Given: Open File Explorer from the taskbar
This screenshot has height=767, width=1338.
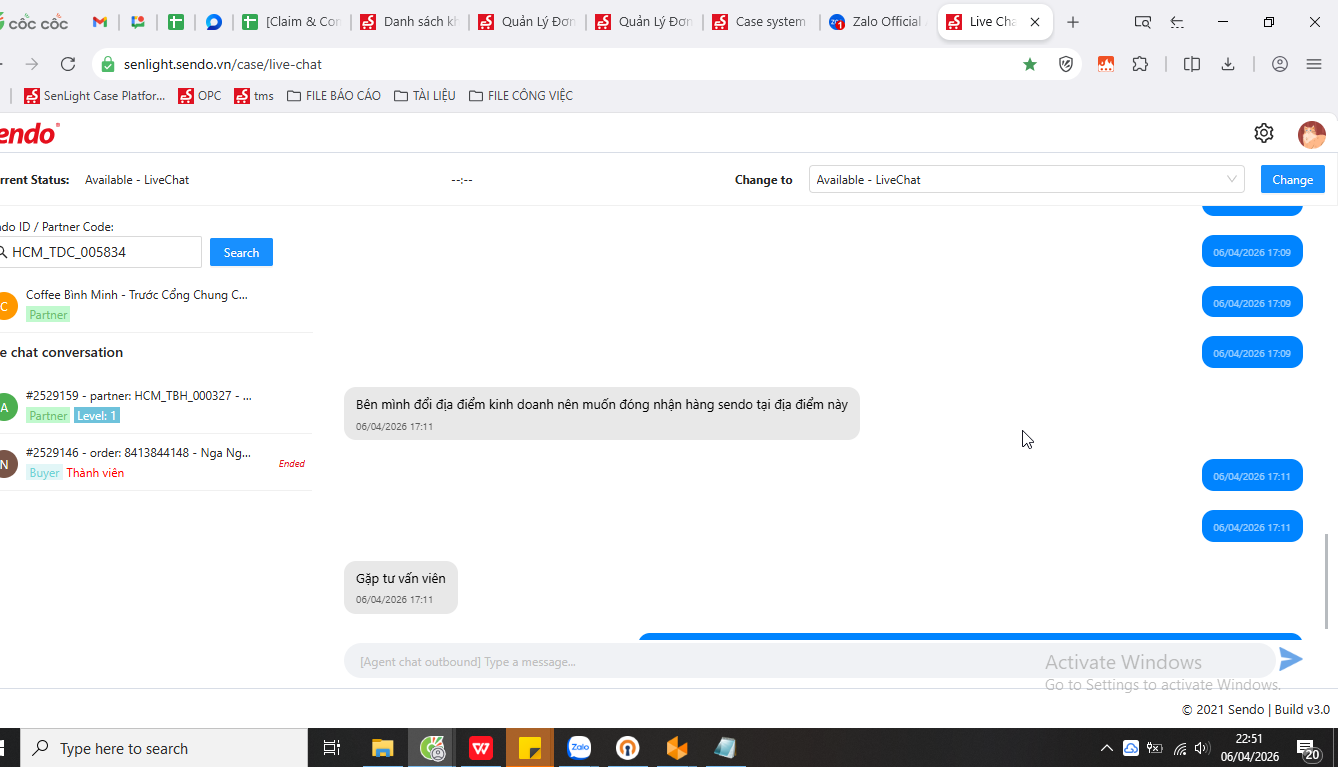Looking at the screenshot, I should (383, 748).
